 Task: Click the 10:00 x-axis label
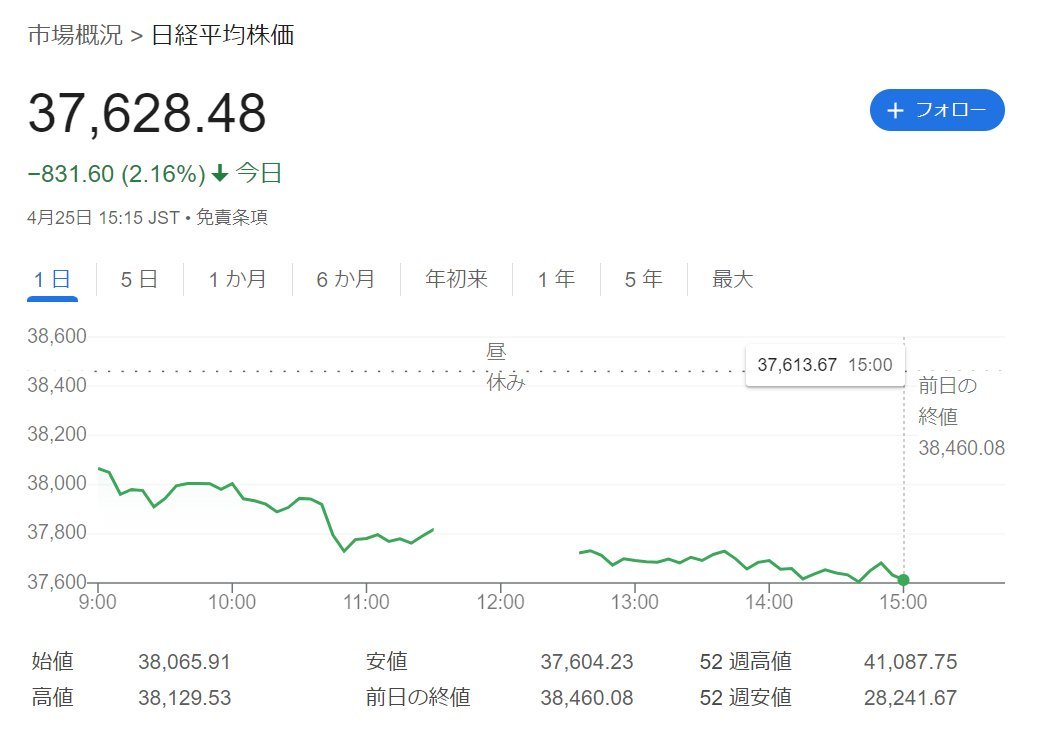pos(232,601)
